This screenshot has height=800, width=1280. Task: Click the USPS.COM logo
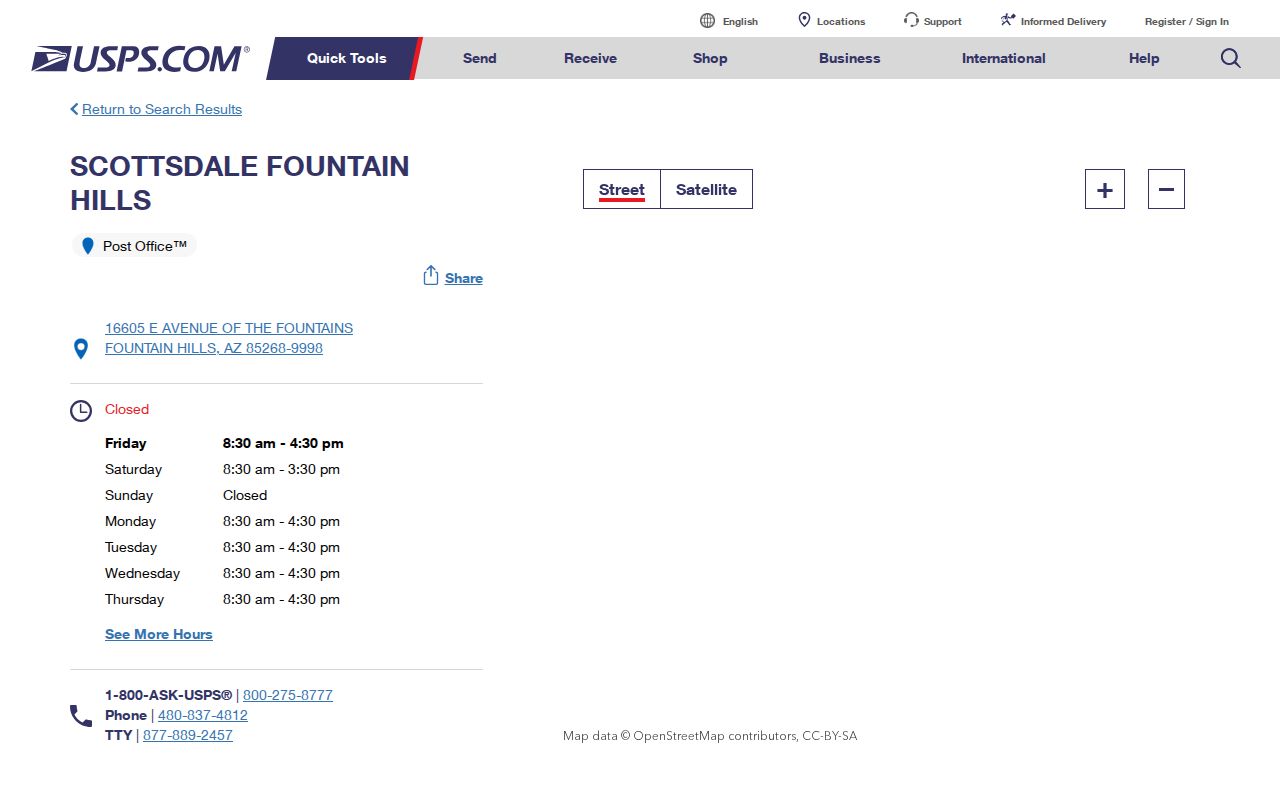140,59
